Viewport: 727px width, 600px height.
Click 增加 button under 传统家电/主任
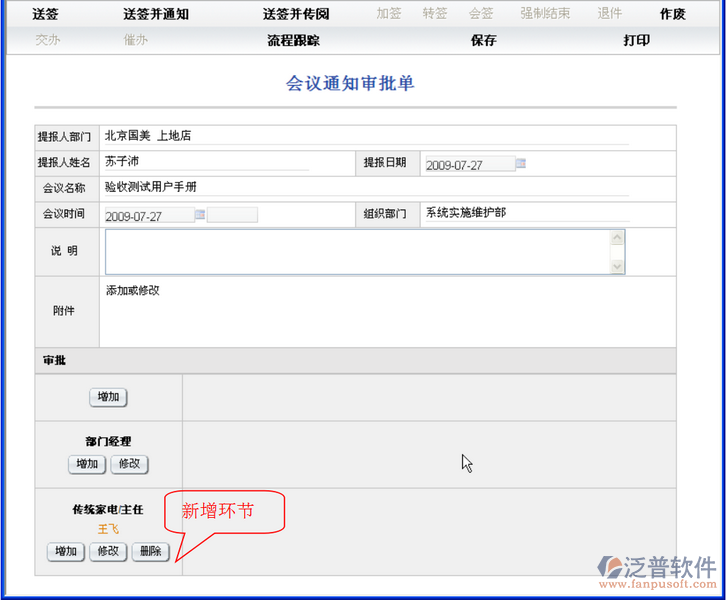pos(66,552)
